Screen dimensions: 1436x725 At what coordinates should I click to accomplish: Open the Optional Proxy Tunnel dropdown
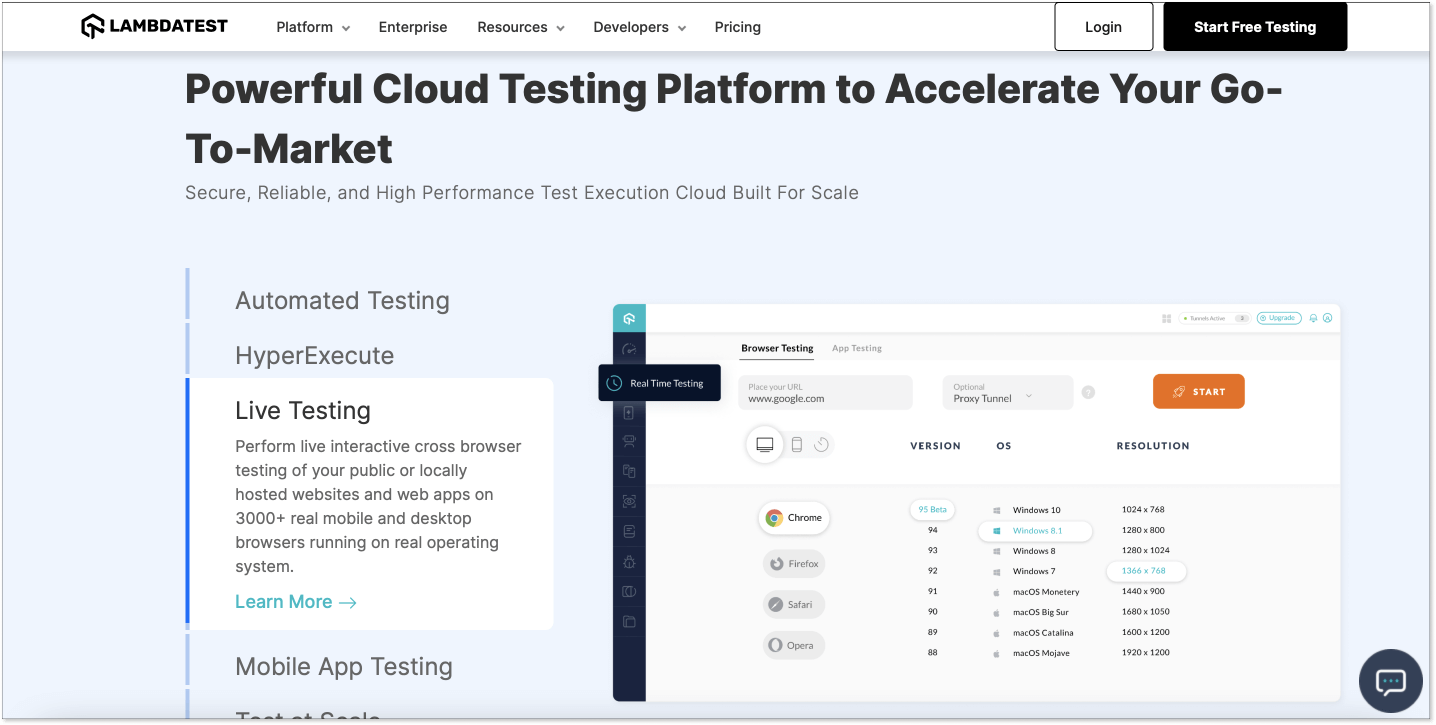(1008, 392)
